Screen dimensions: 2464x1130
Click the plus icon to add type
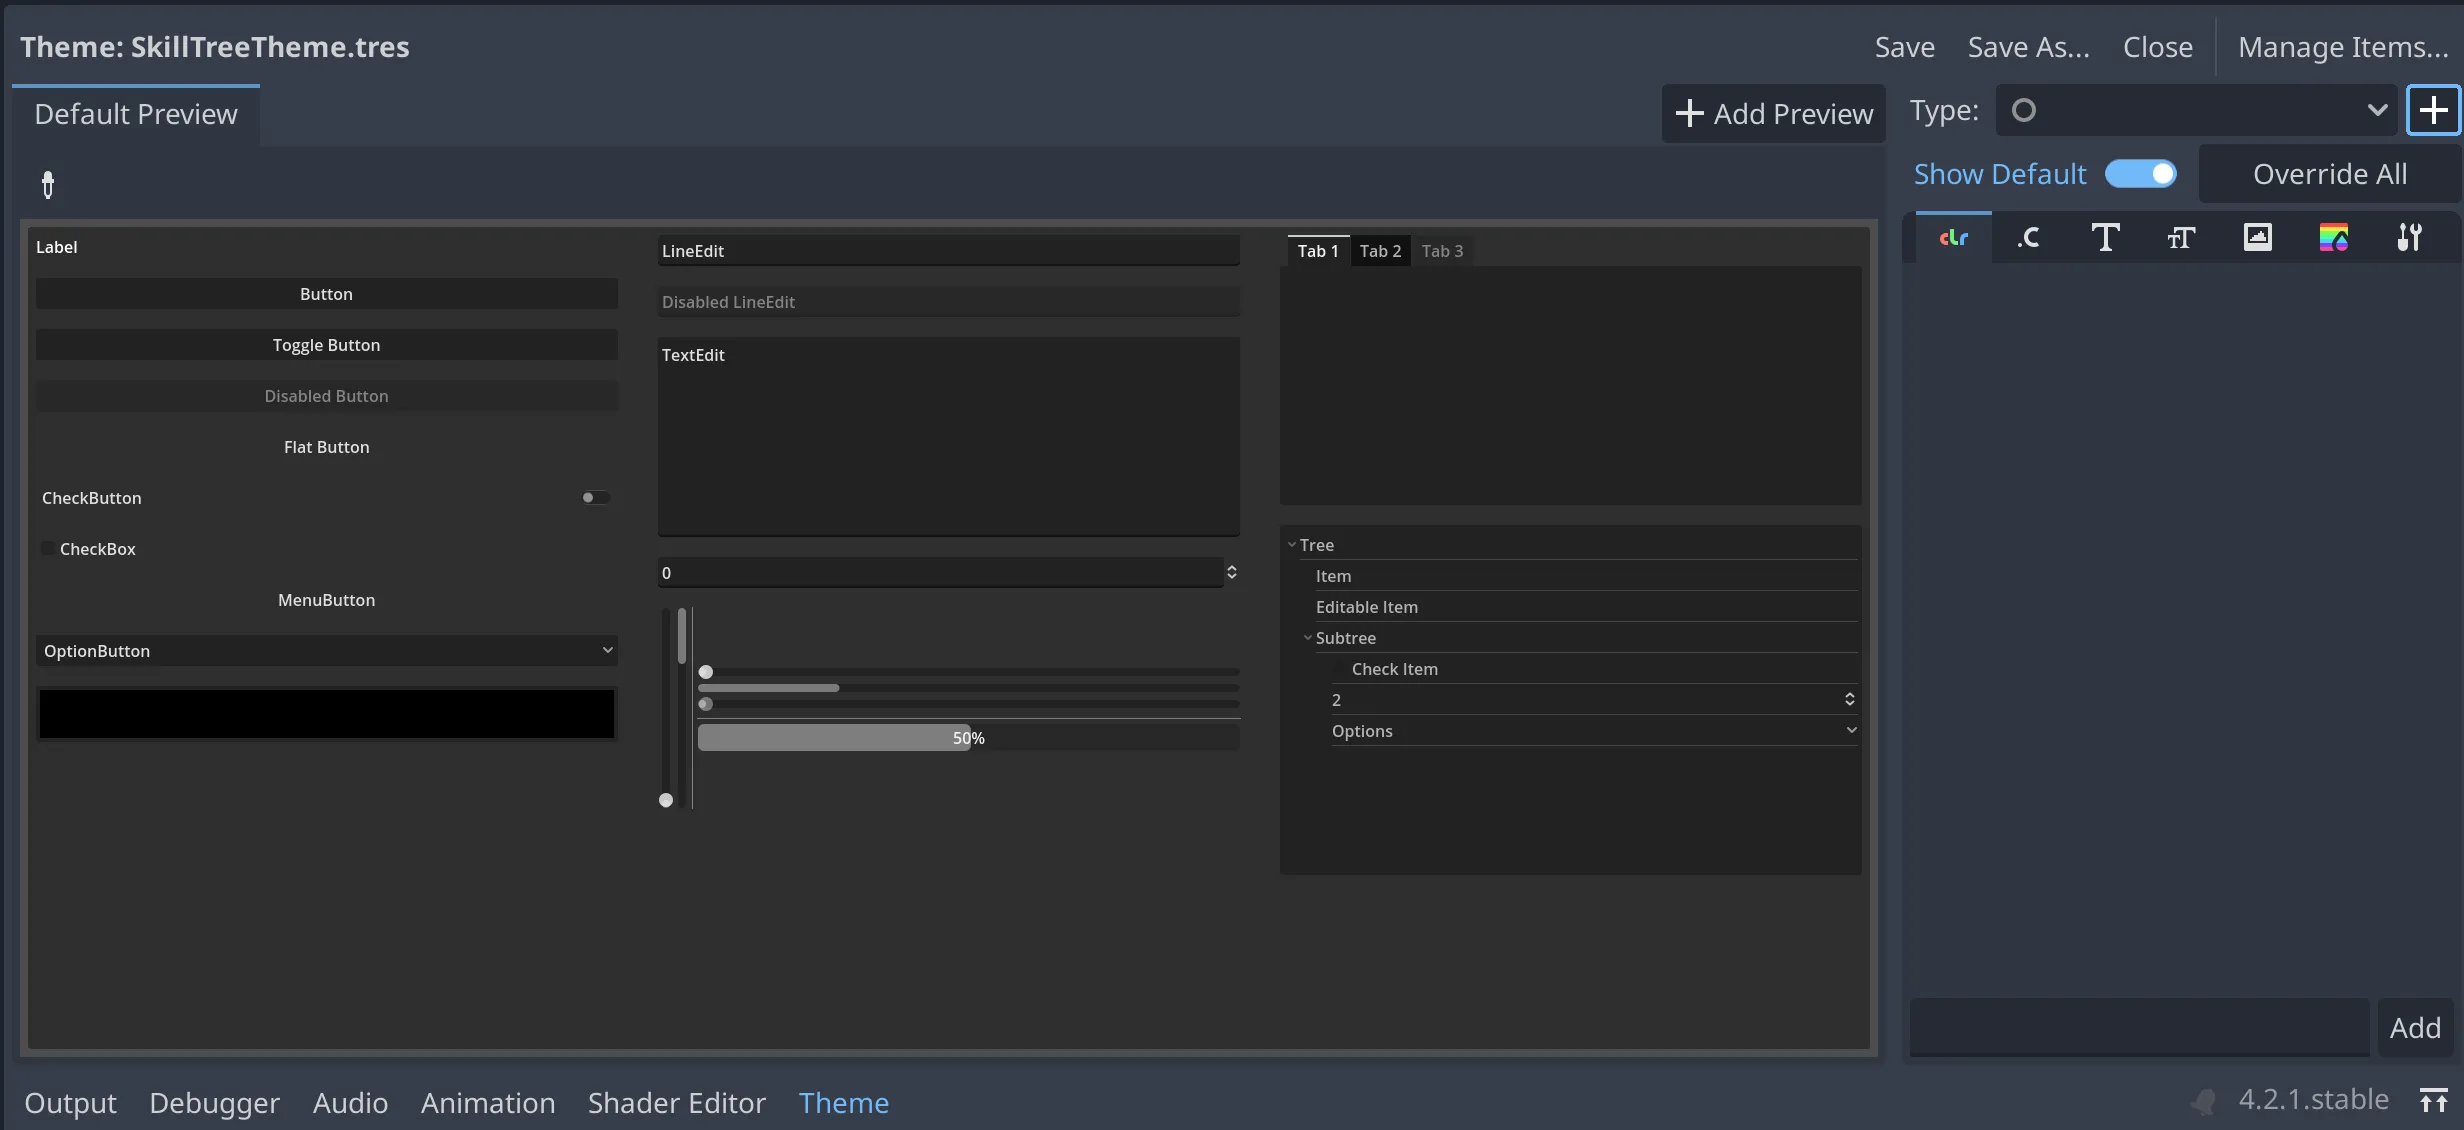click(2433, 110)
